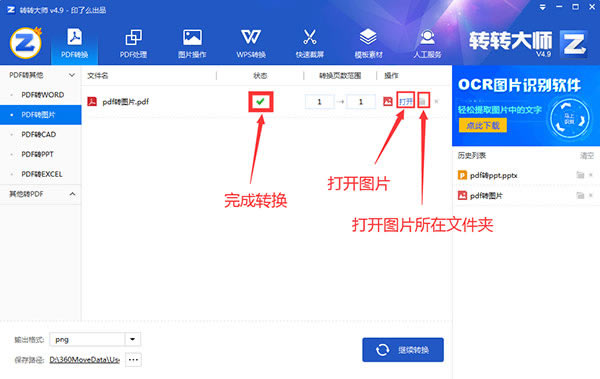Click the 点此下载 download button
The width and height of the screenshot is (600, 379).
point(483,125)
